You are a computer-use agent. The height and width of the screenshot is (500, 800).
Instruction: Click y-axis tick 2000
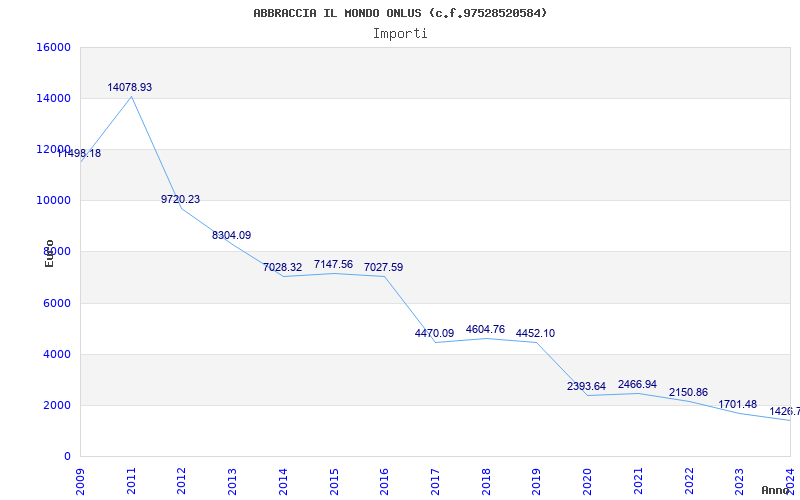[x=56, y=406]
